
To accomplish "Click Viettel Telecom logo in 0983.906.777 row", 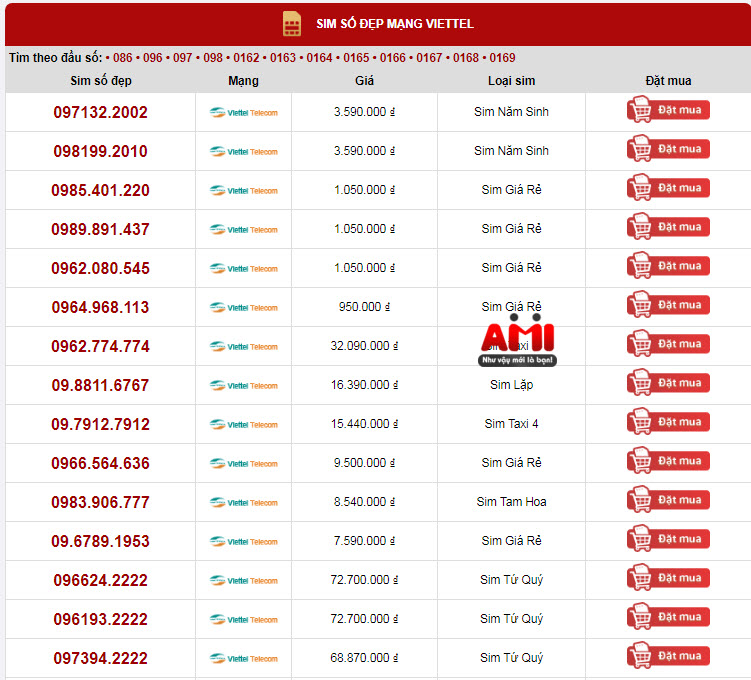I will tap(243, 503).
